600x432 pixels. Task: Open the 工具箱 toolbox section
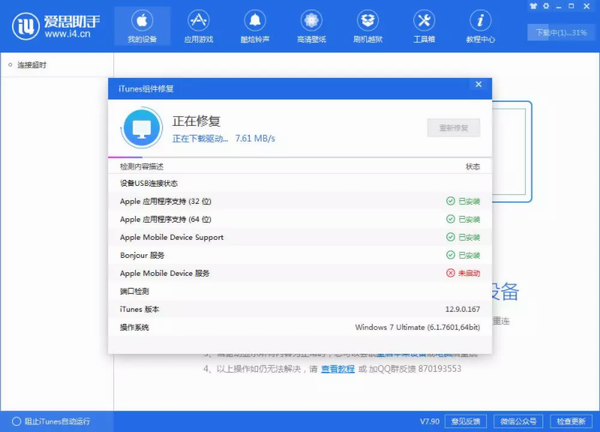[424, 26]
